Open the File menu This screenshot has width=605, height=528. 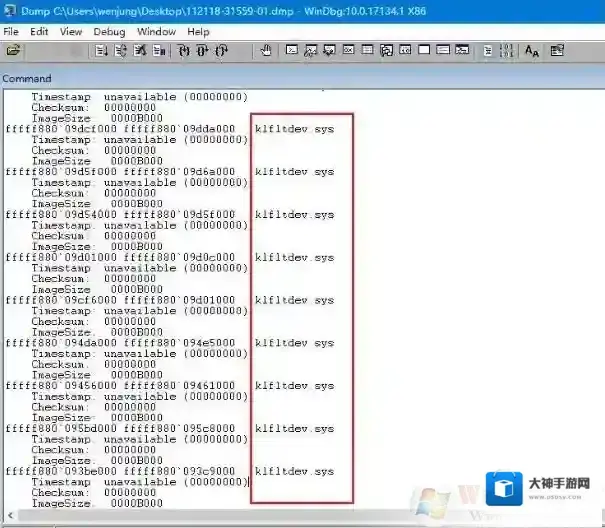point(11,32)
